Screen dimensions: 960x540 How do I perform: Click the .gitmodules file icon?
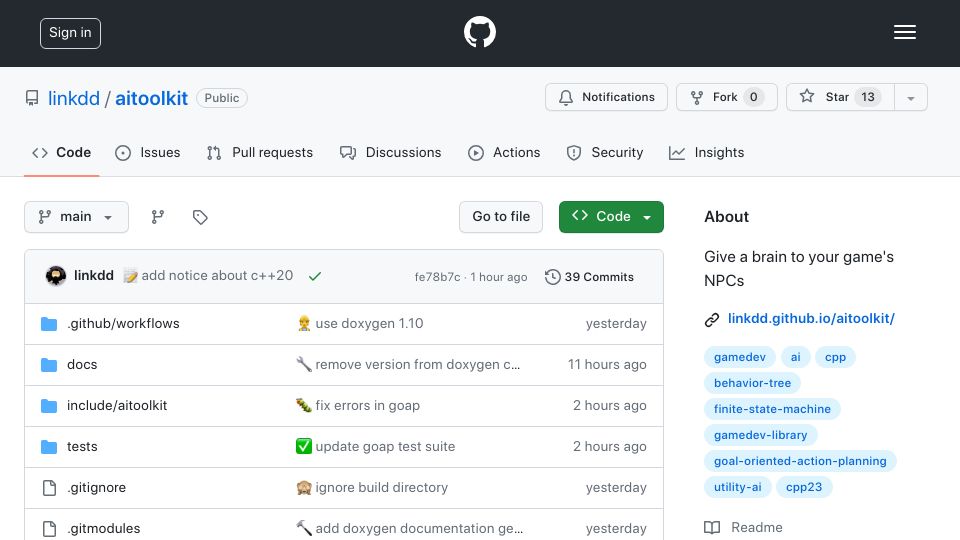[49, 528]
